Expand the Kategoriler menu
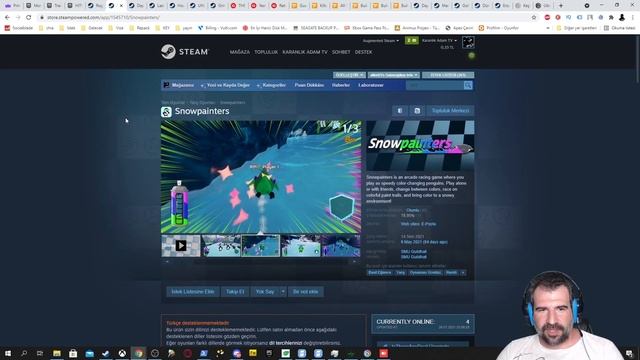640x360 pixels. [x=271, y=85]
